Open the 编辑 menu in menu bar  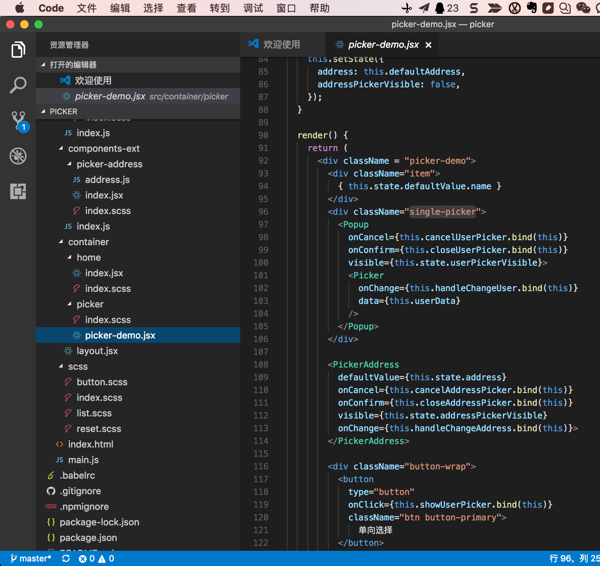point(120,8)
